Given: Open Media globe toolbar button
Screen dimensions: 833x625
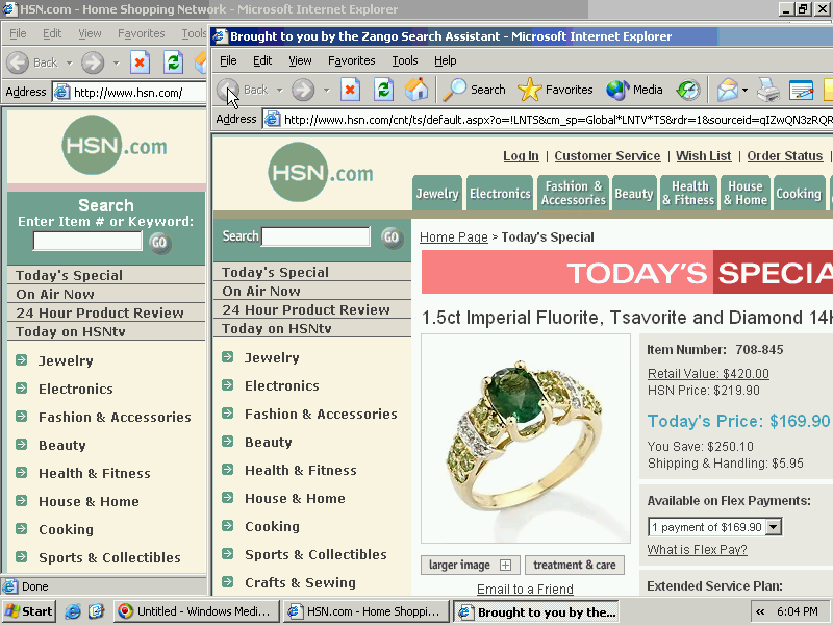Looking at the screenshot, I should point(634,89).
